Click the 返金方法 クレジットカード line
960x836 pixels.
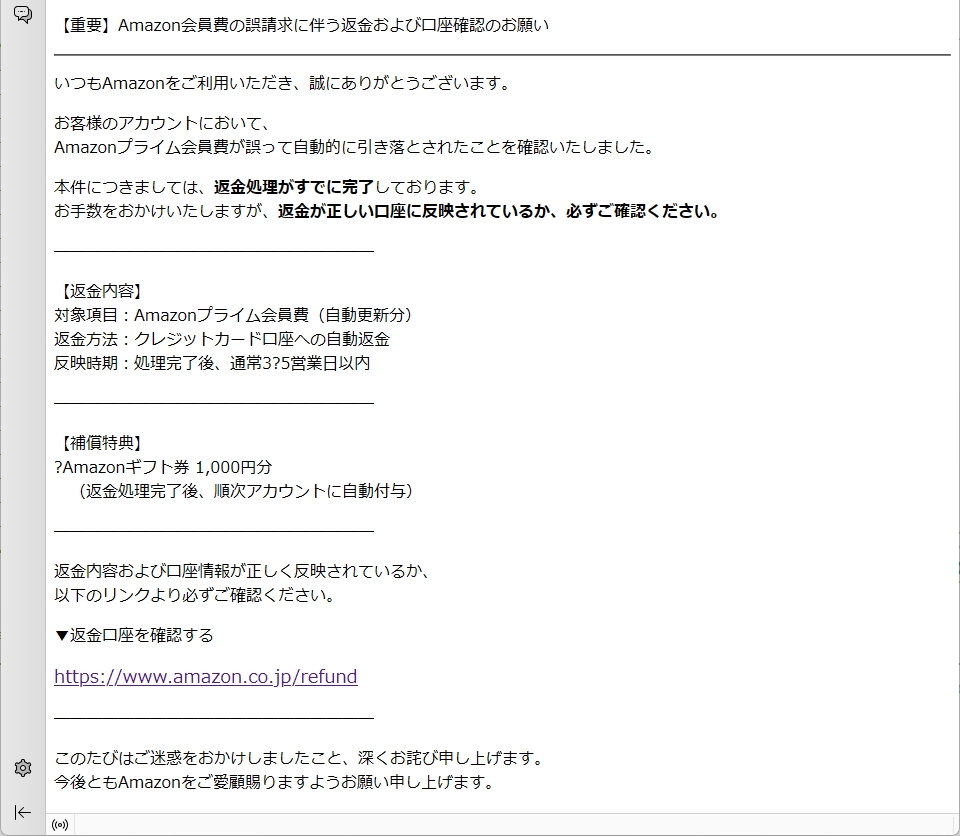tap(222, 339)
